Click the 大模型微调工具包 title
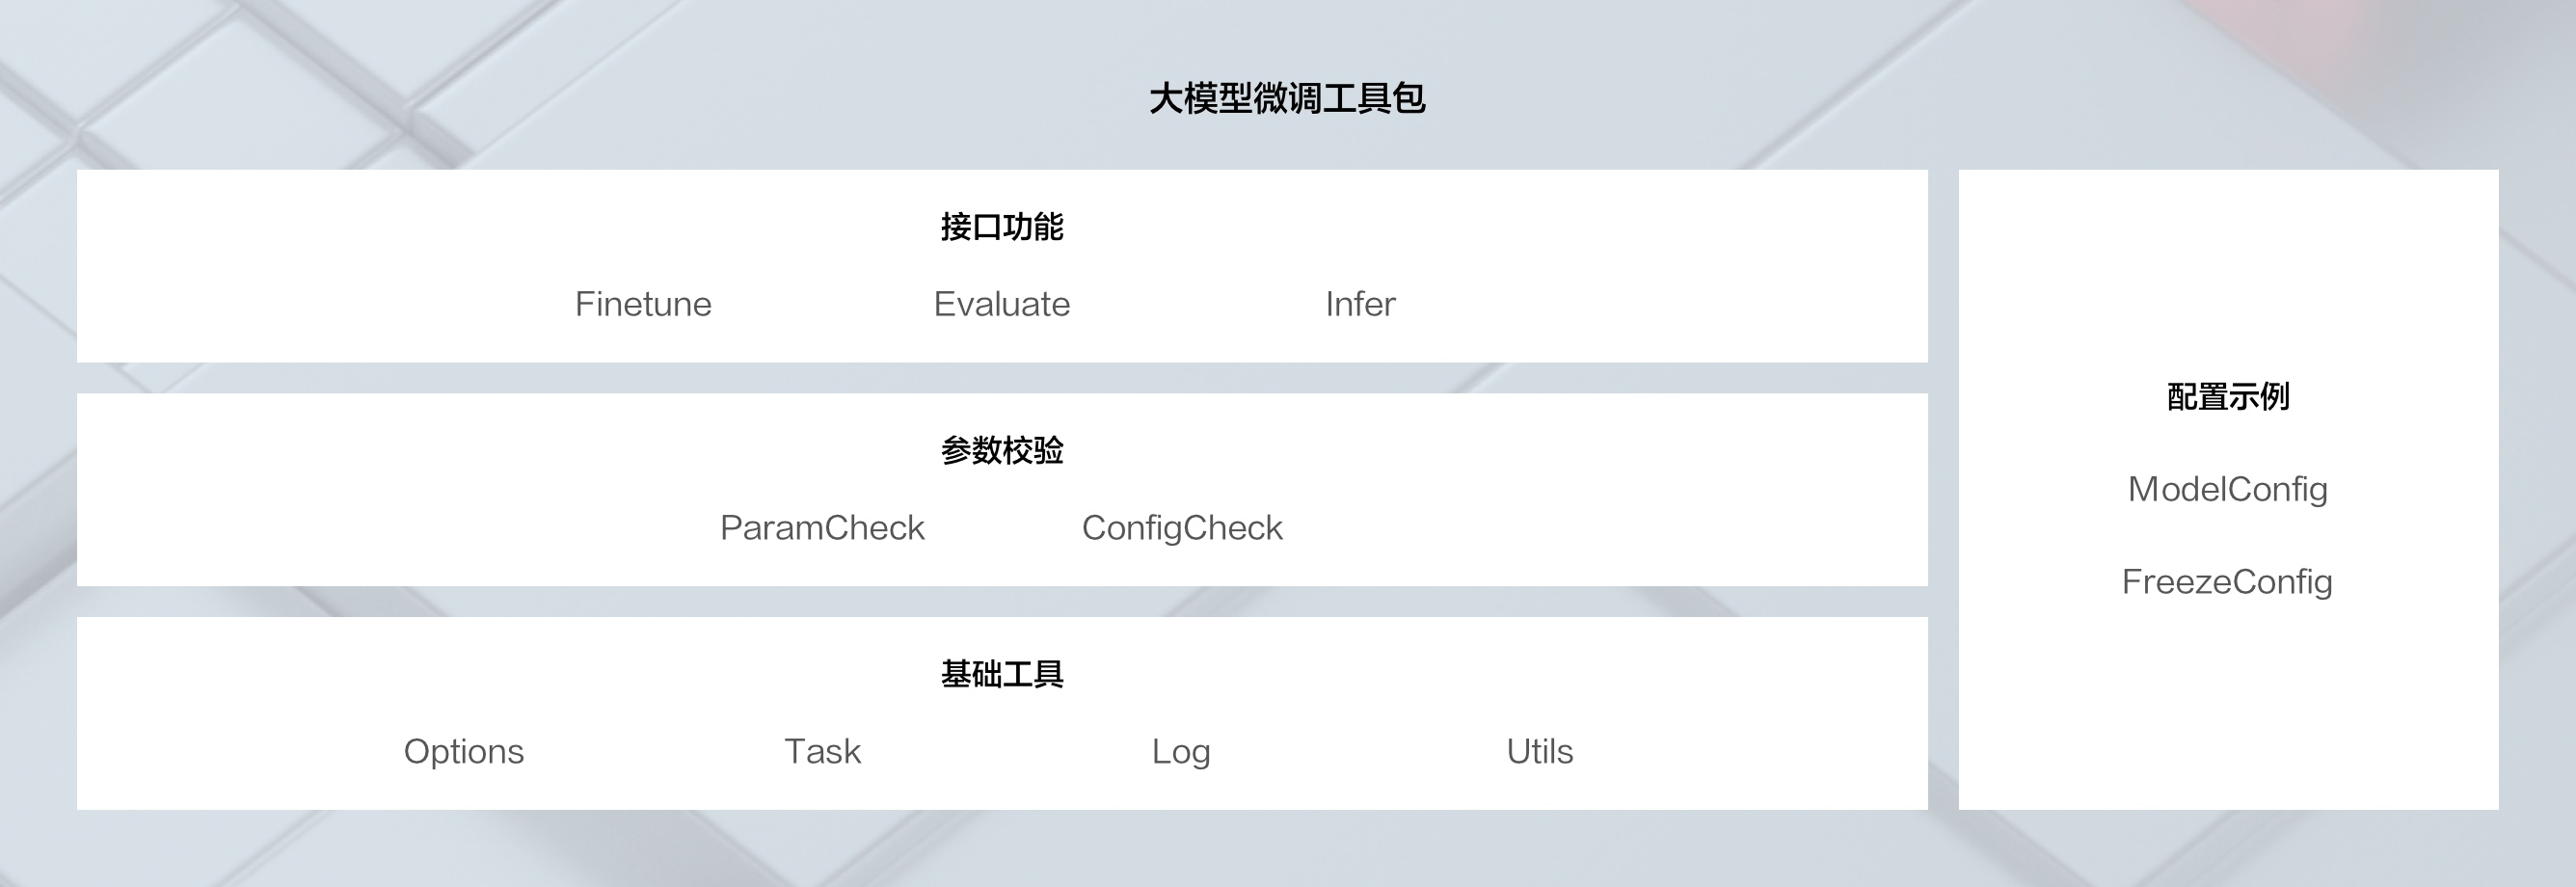 [1287, 98]
